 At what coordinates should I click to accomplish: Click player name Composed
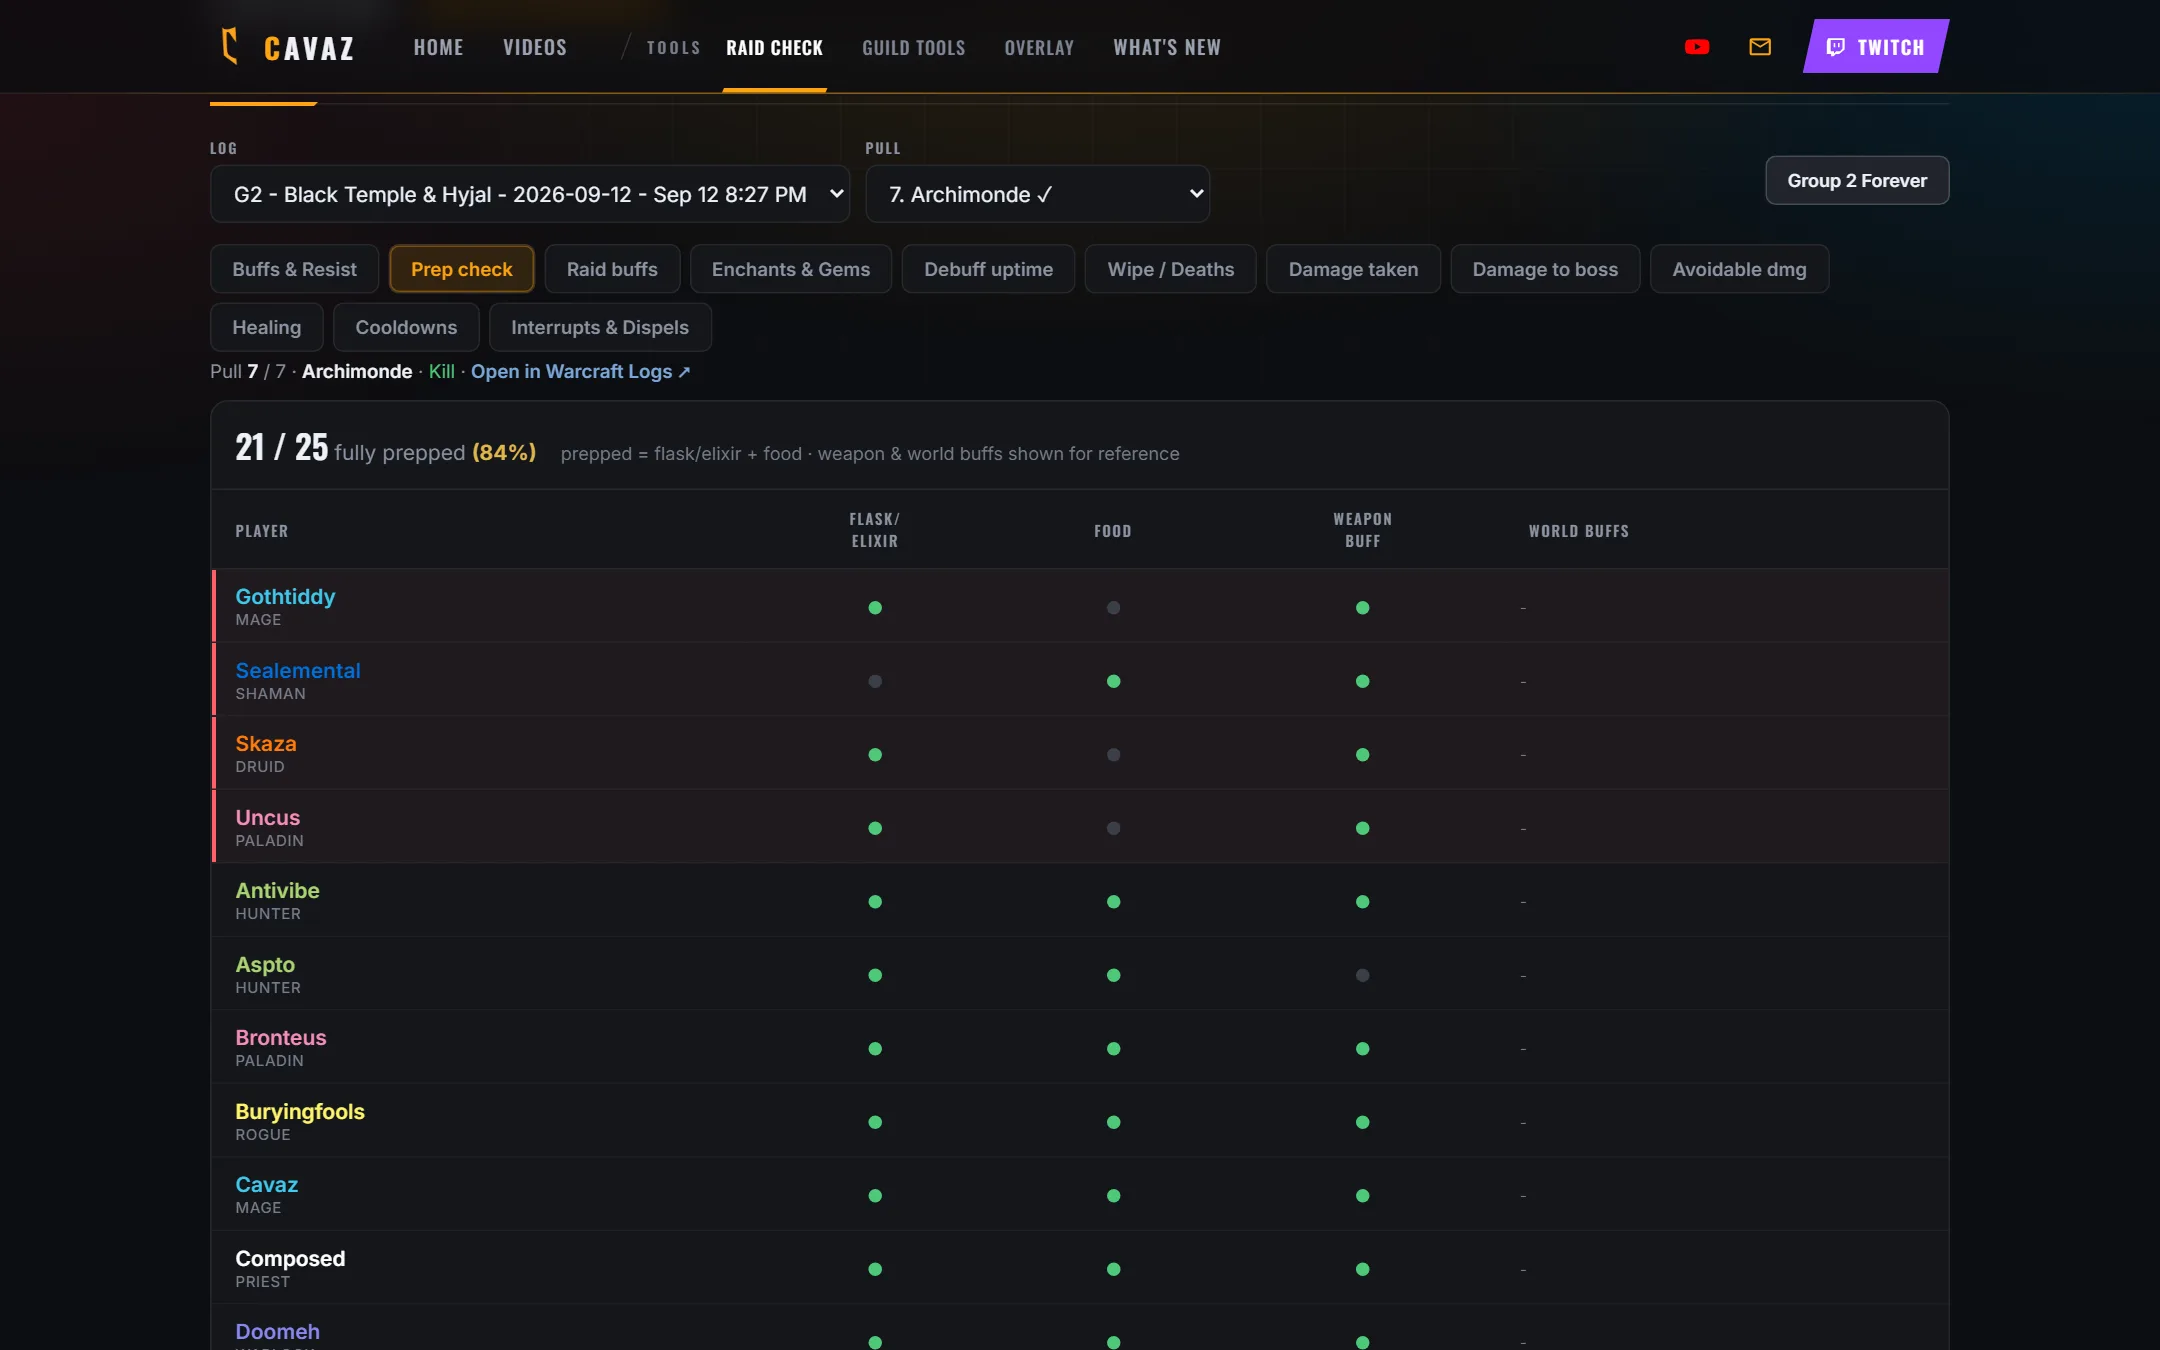(290, 1258)
